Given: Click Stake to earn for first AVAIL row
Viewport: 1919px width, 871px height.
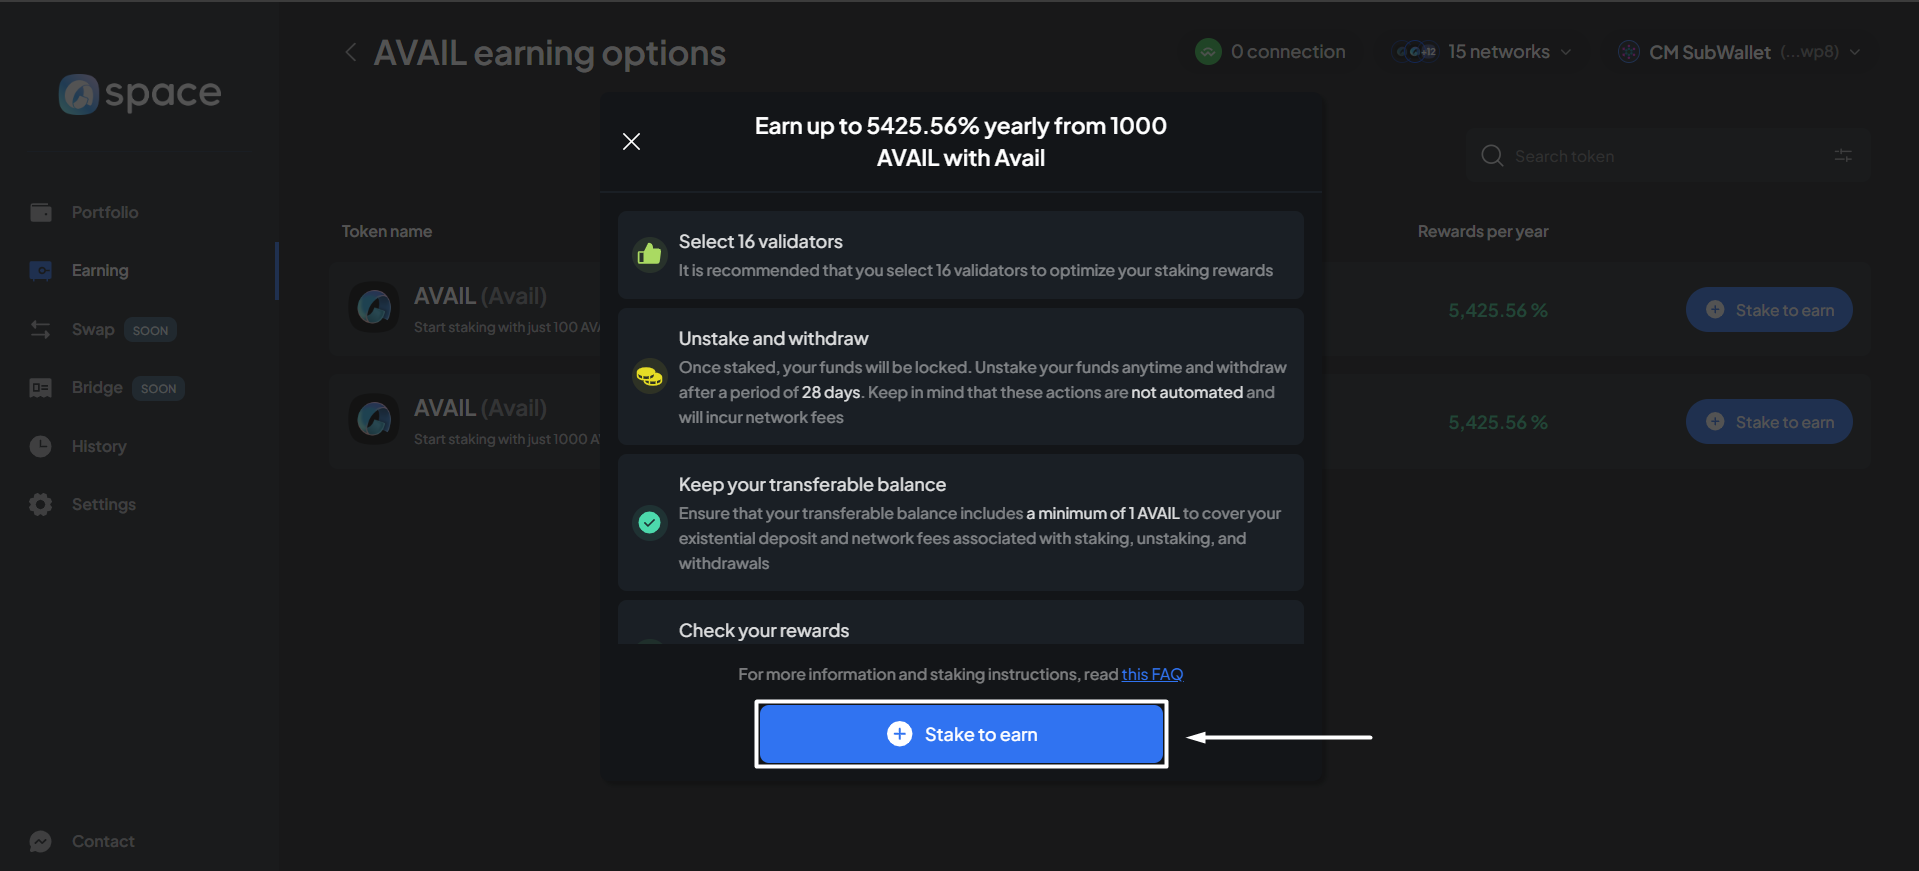Looking at the screenshot, I should click(1768, 310).
